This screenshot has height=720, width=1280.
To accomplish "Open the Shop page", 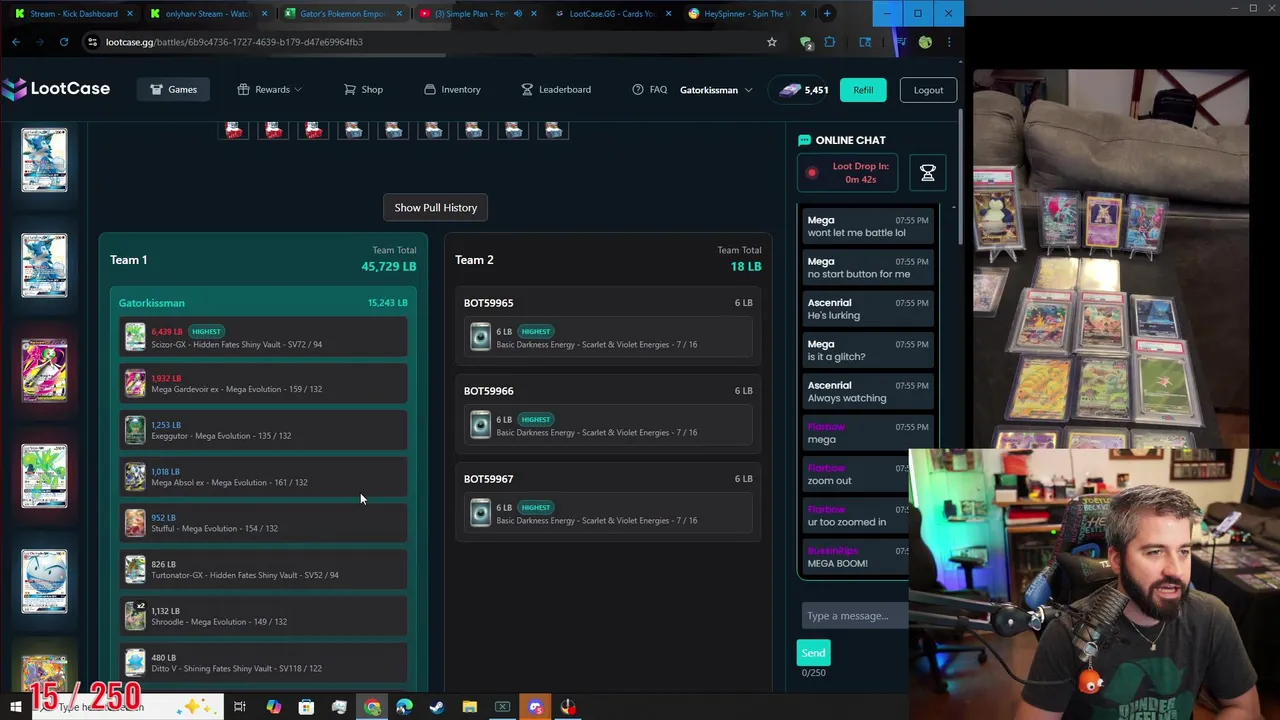I will (363, 89).
